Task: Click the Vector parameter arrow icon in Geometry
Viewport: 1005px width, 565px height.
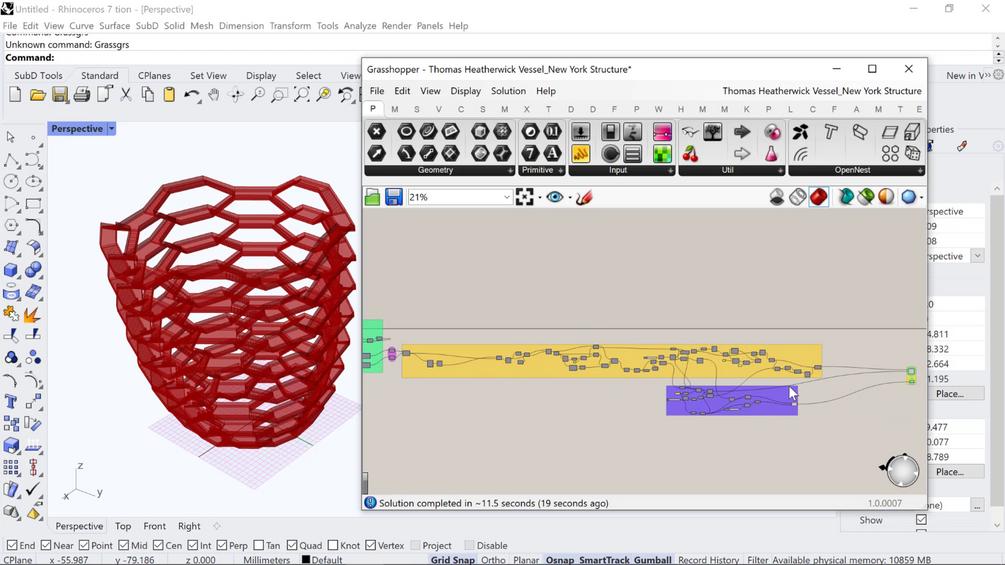Action: [x=377, y=153]
